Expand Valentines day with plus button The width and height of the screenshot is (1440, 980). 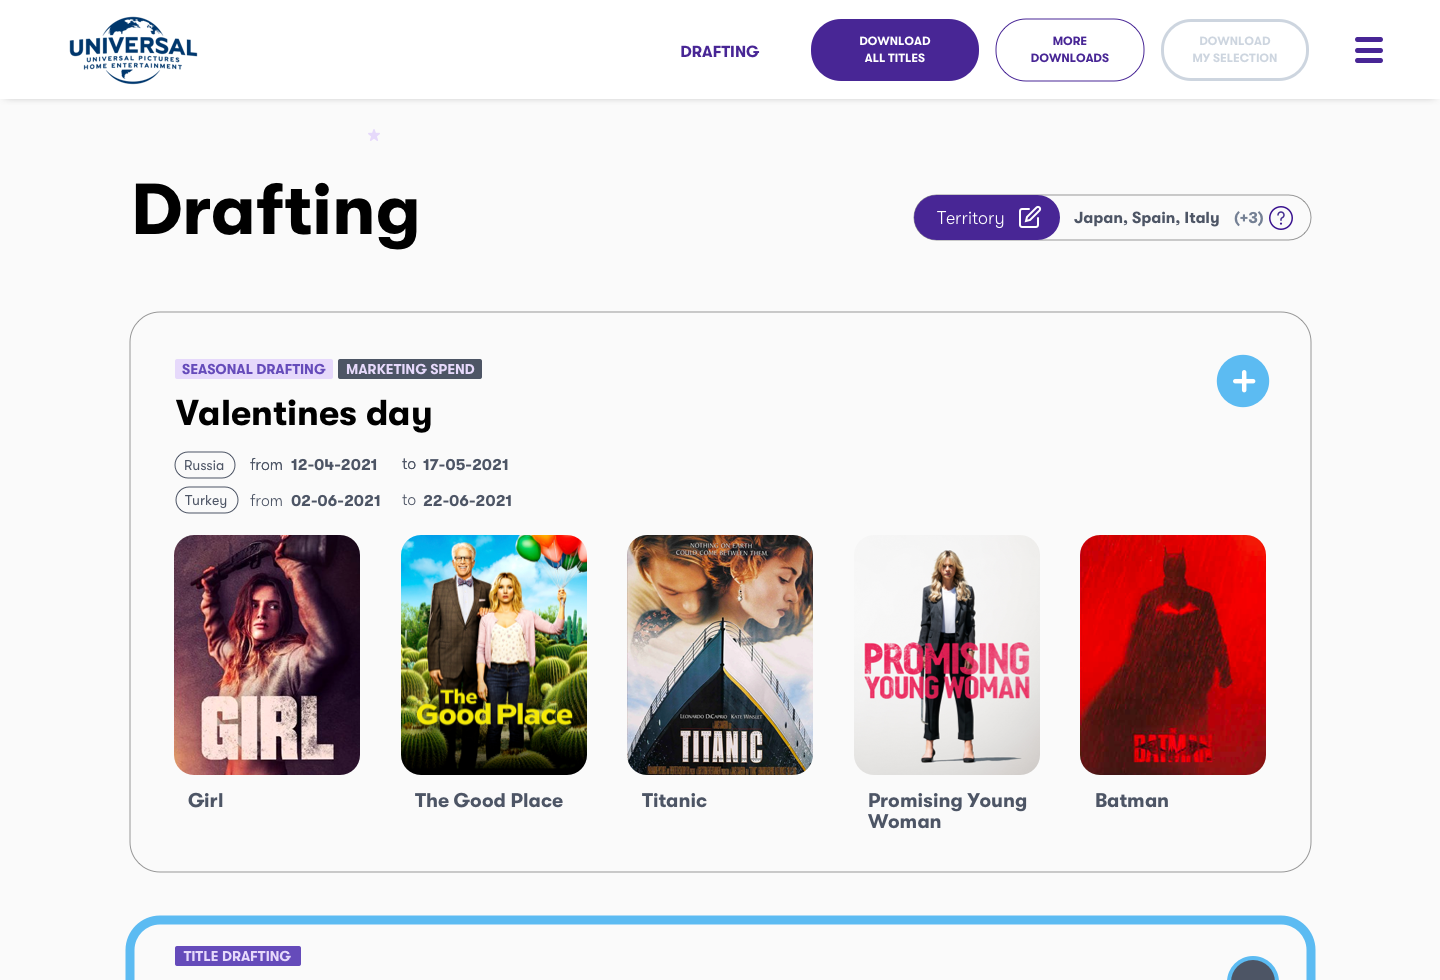coord(1242,381)
